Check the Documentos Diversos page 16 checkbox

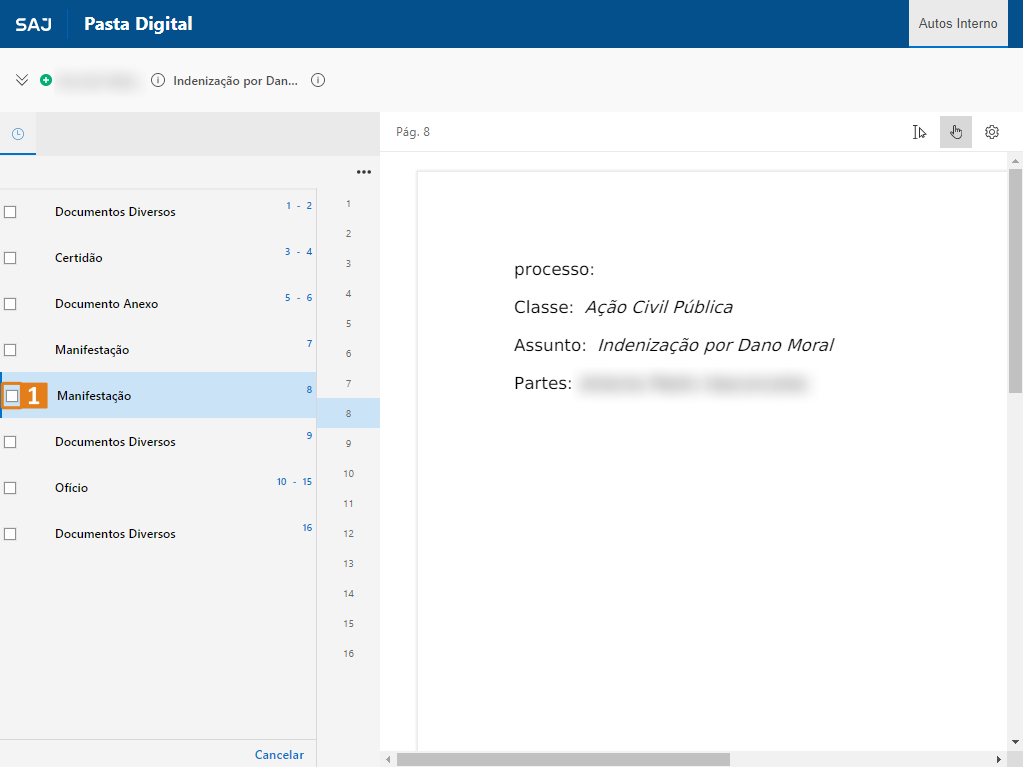pos(10,534)
